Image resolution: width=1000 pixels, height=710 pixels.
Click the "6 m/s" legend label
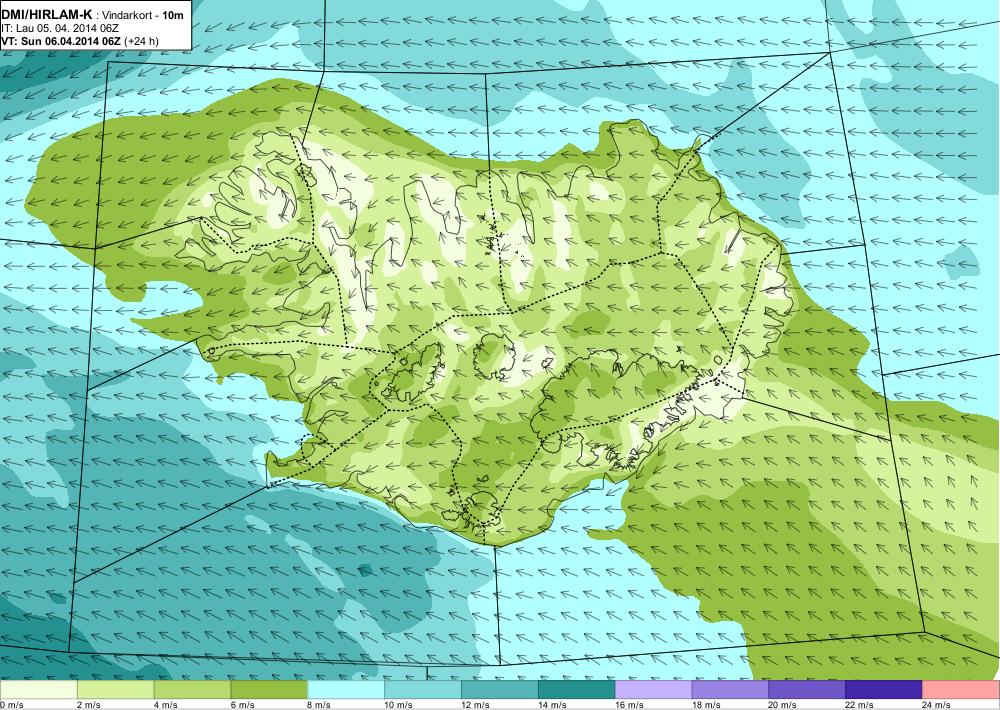[242, 705]
